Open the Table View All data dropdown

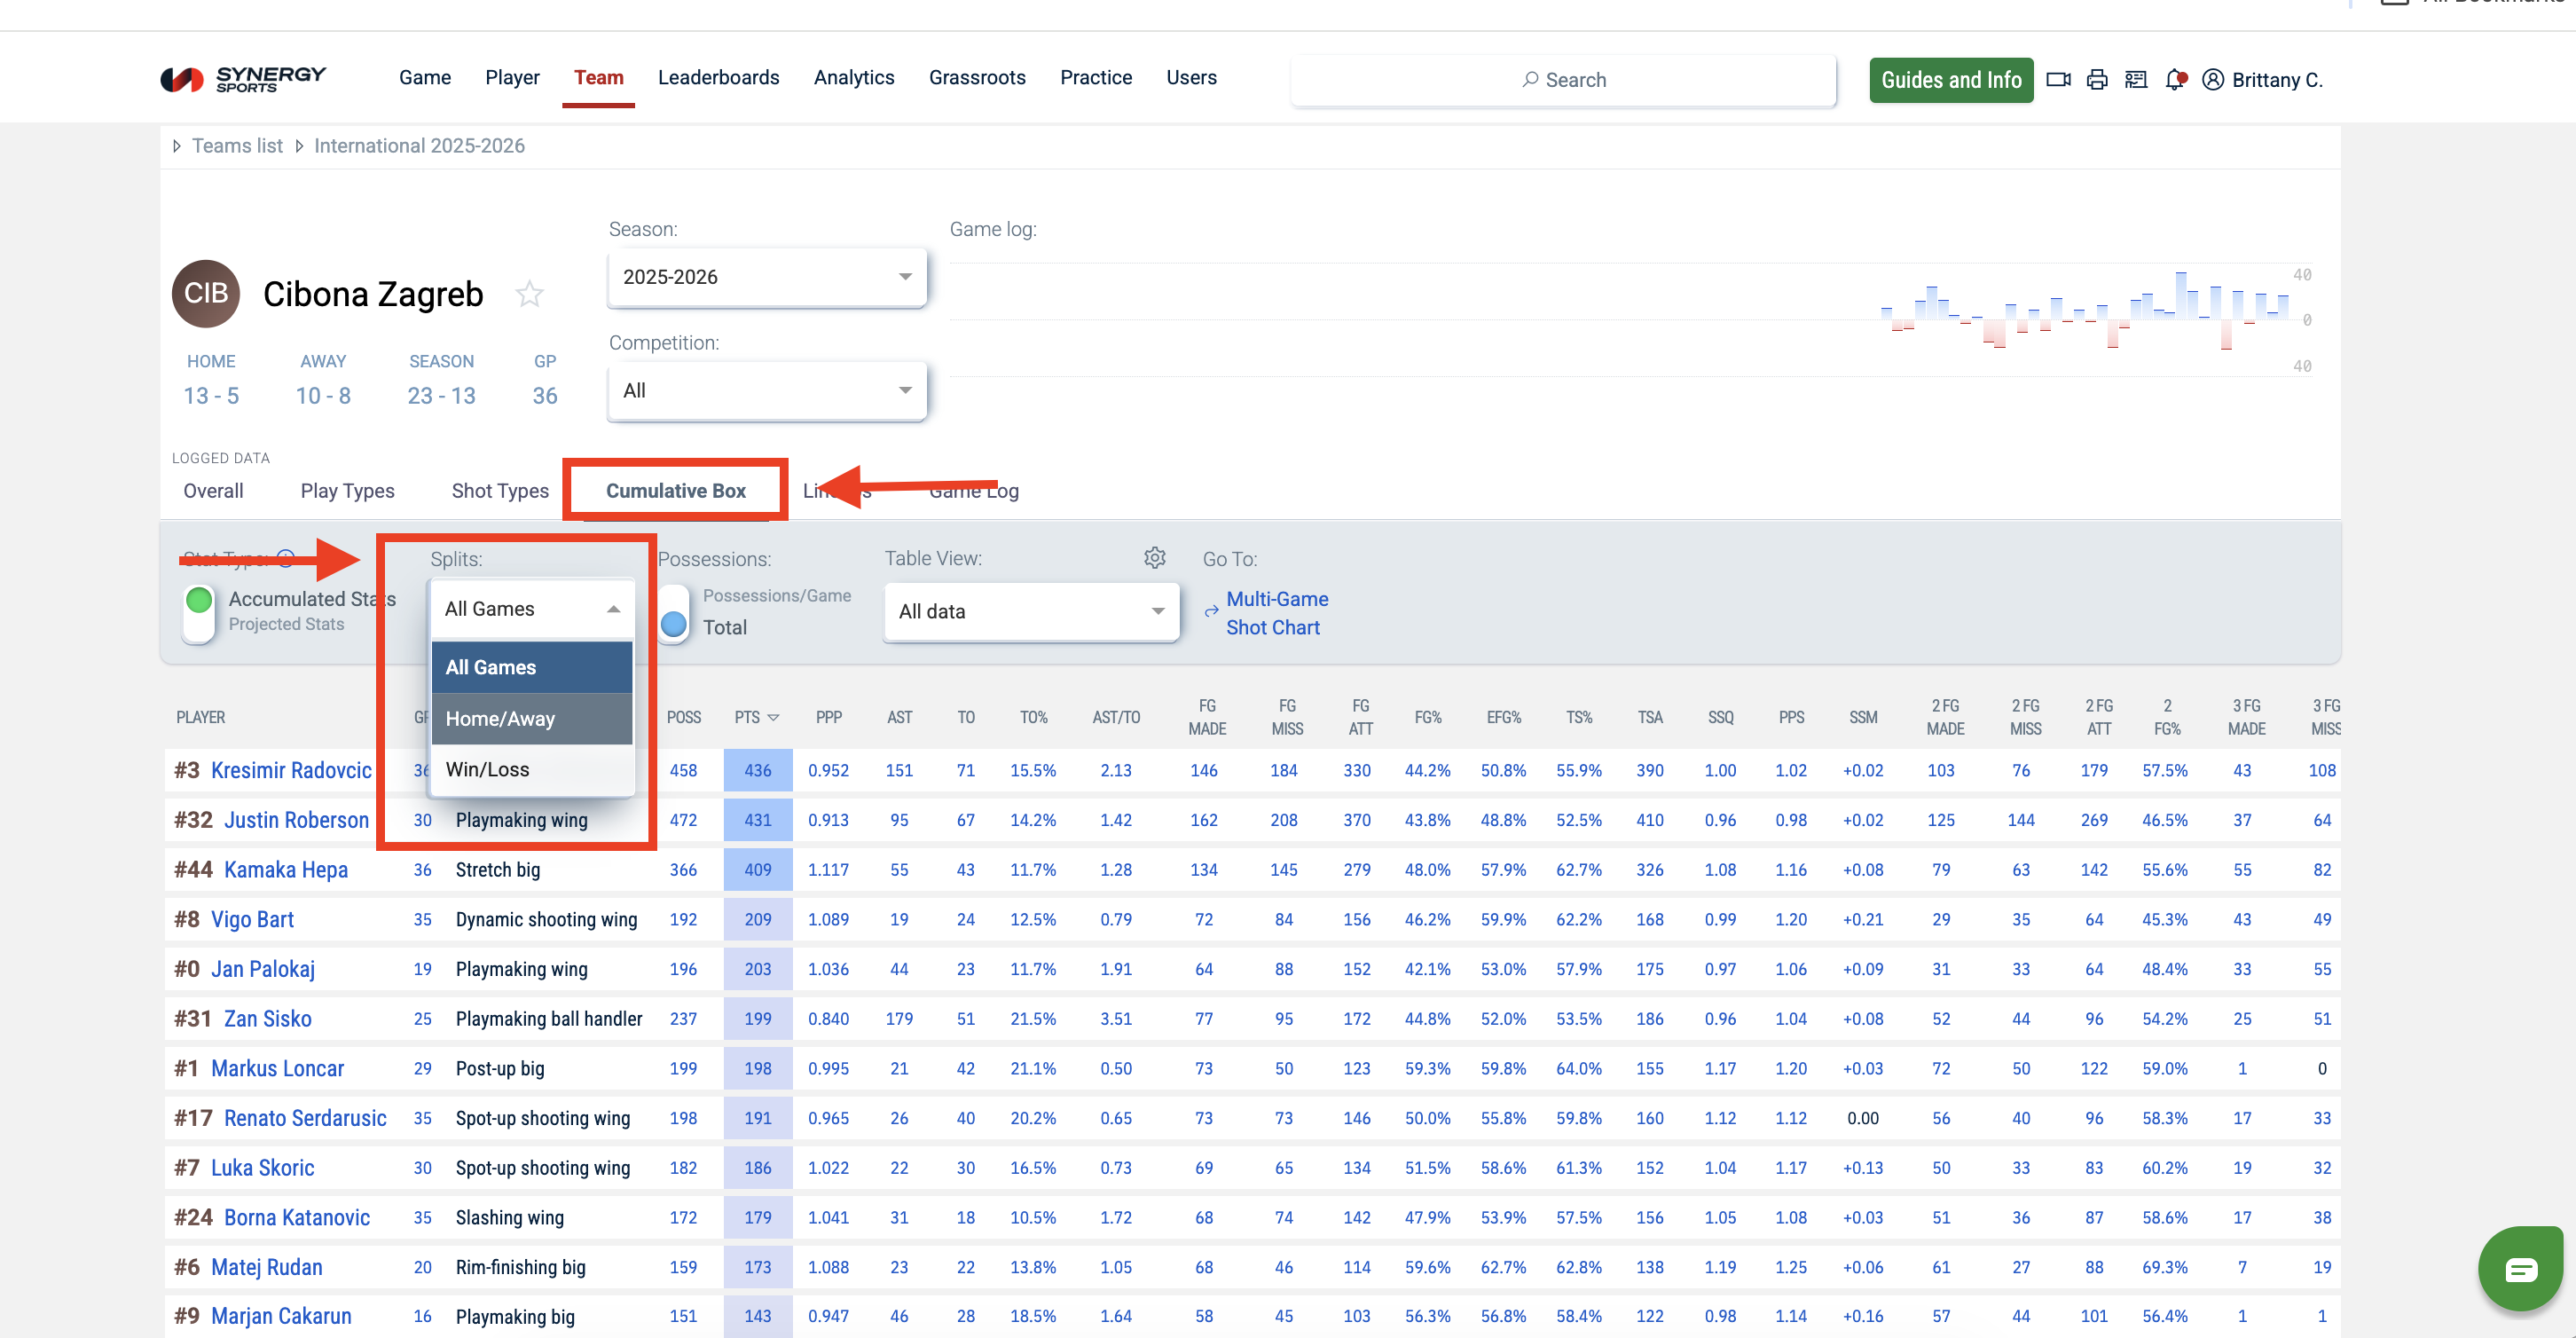click(1030, 612)
